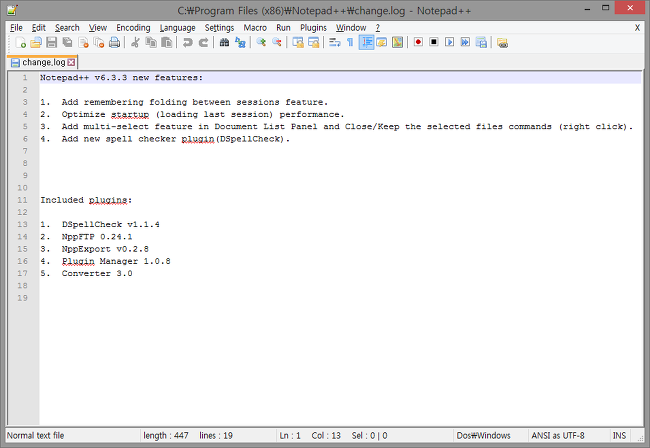The image size is (650, 448).
Task: Open the ? help menu
Action: [378, 28]
